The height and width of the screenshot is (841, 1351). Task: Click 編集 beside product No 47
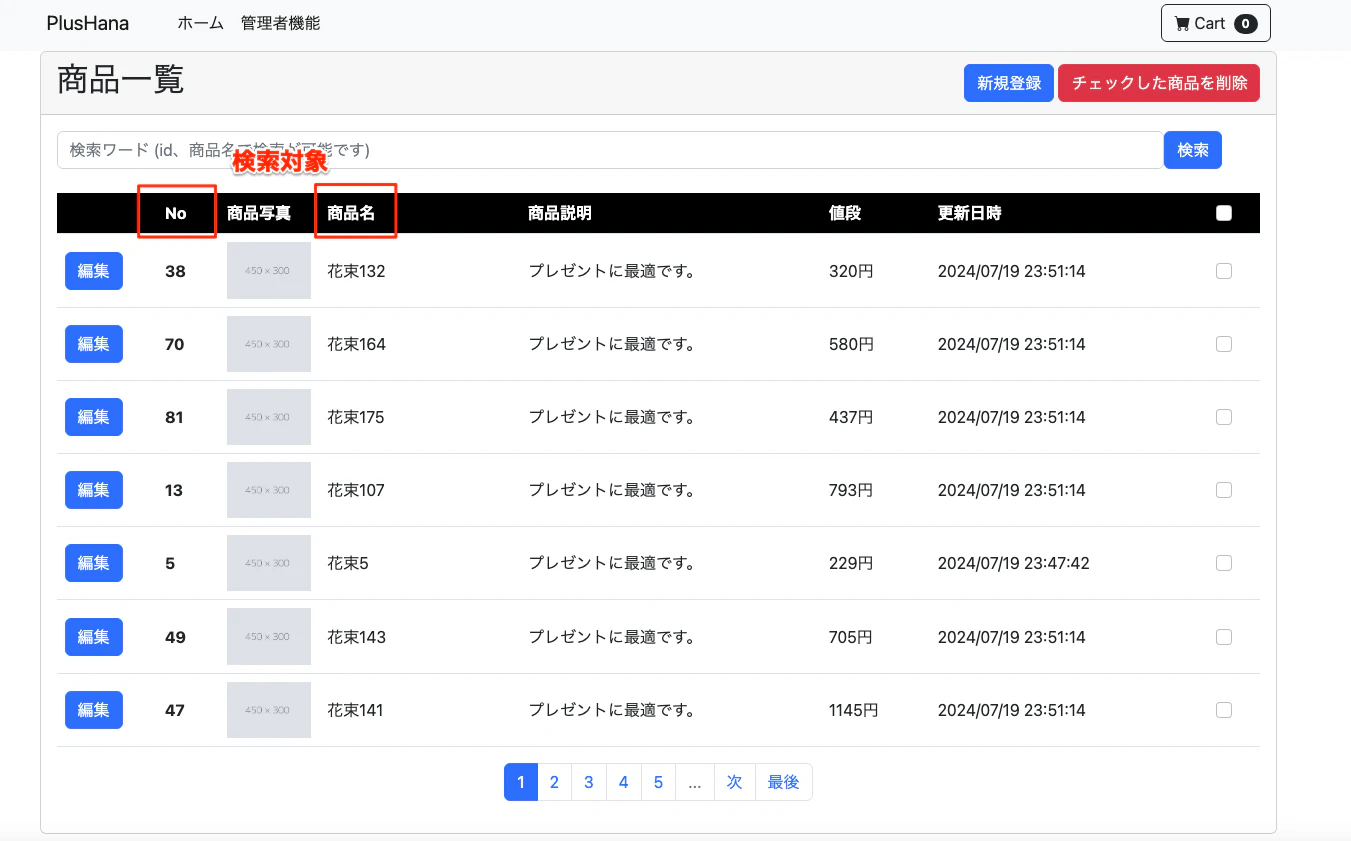coord(94,710)
